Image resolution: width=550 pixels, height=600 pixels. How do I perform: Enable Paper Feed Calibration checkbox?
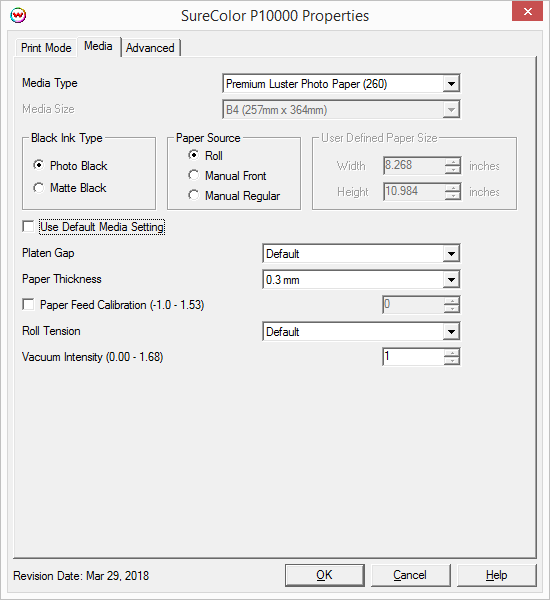28,305
